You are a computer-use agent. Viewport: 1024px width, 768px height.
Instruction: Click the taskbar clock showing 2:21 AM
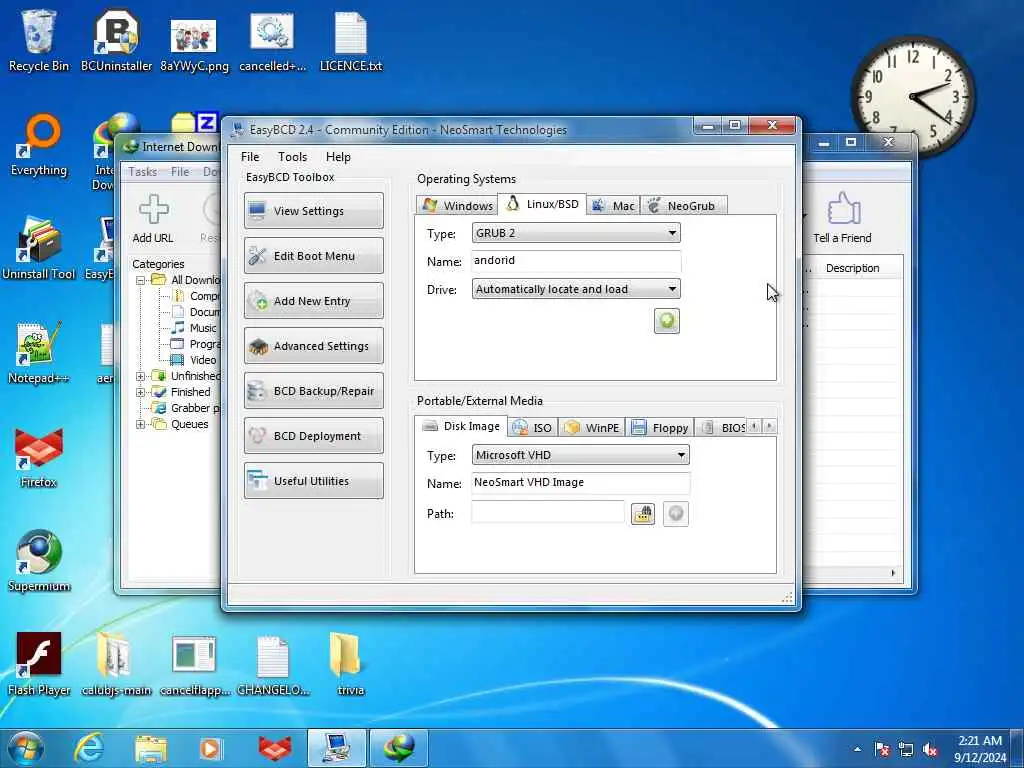coord(980,749)
